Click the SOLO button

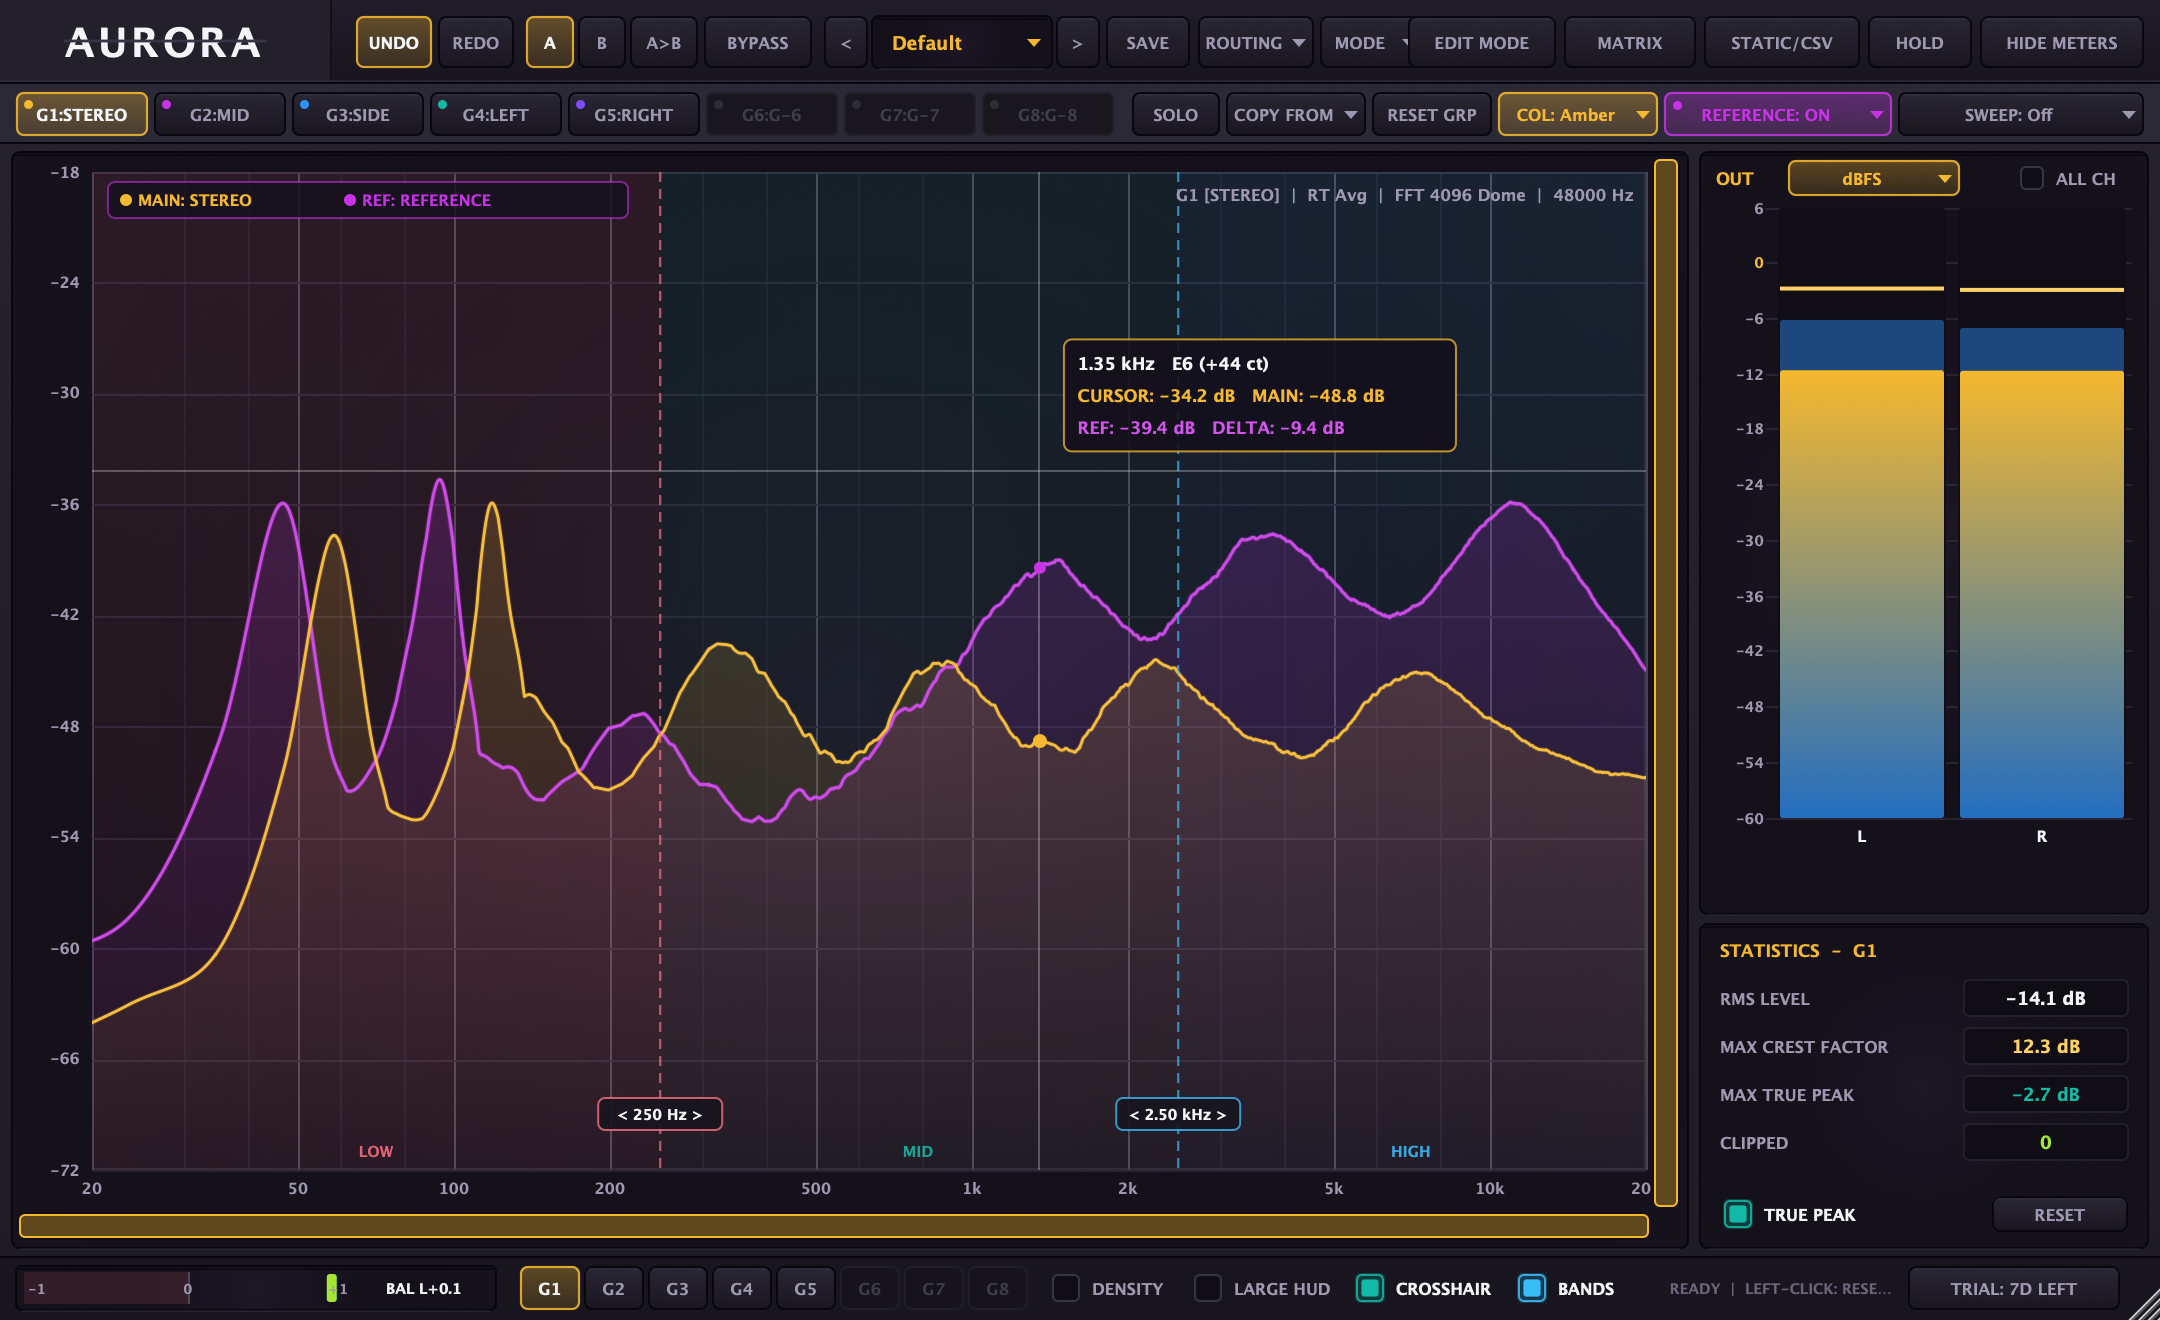coord(1175,115)
